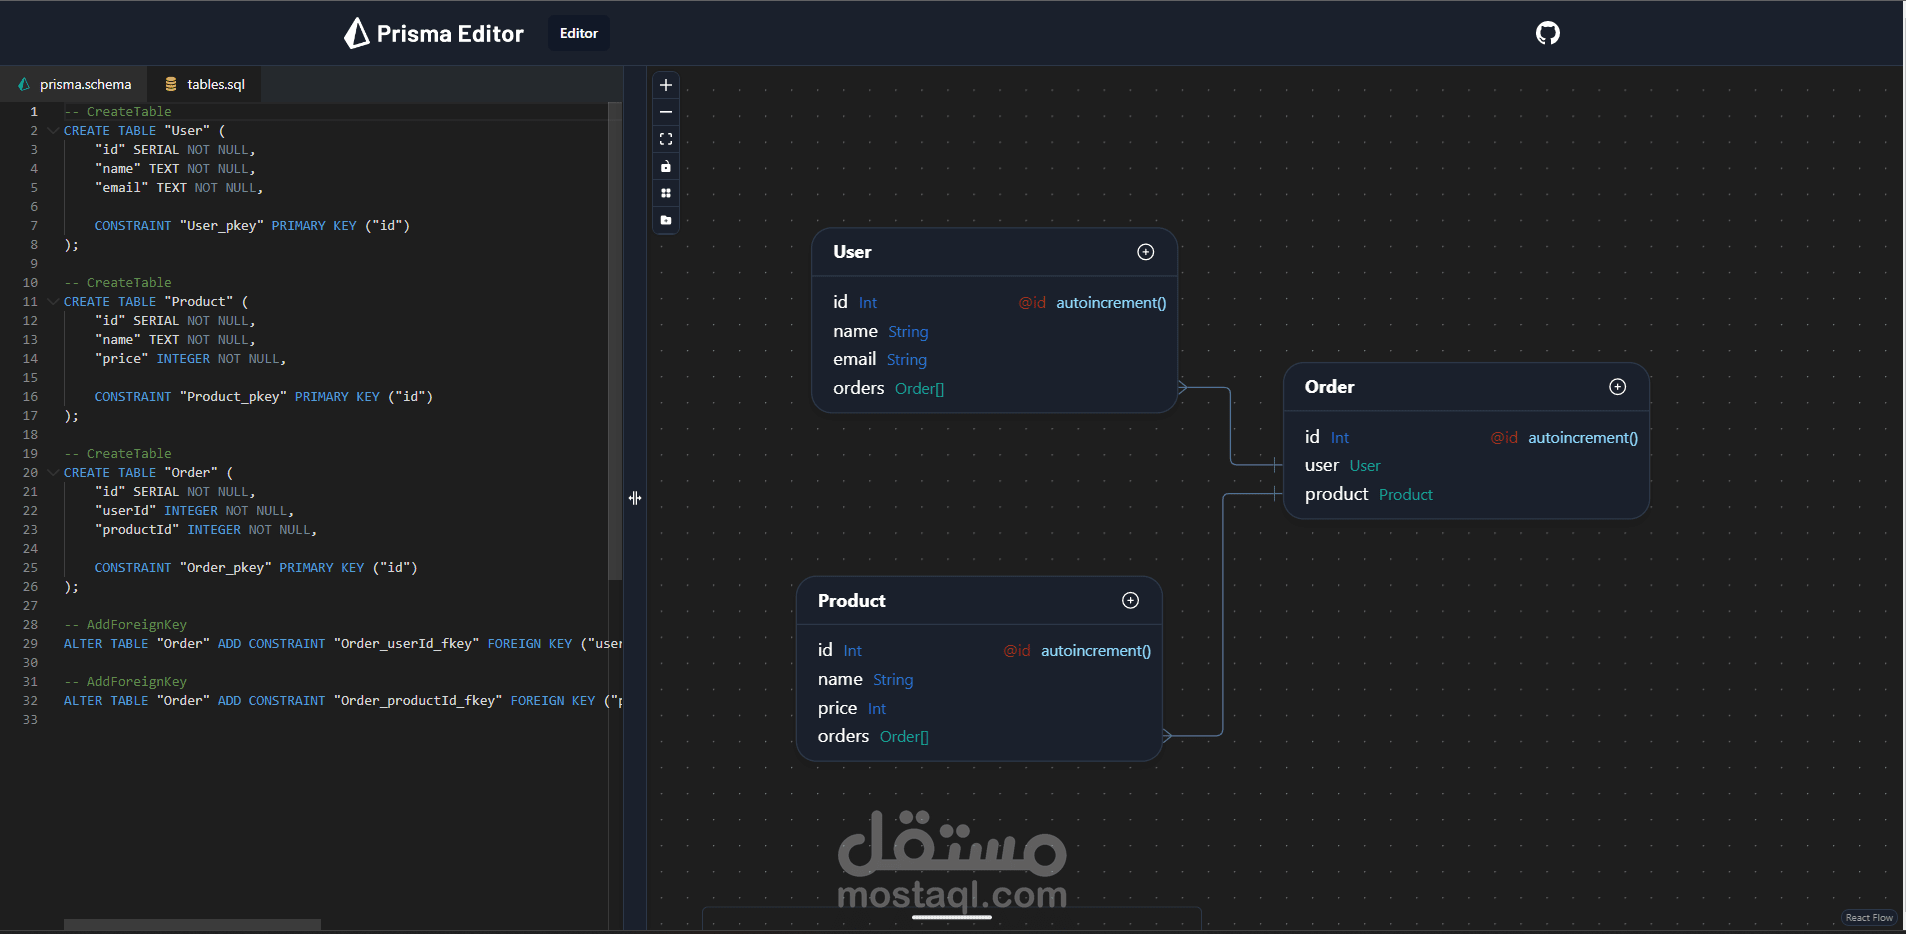Click the "productId" INTEGER NOT NULL code line
The height and width of the screenshot is (934, 1906).
[206, 530]
